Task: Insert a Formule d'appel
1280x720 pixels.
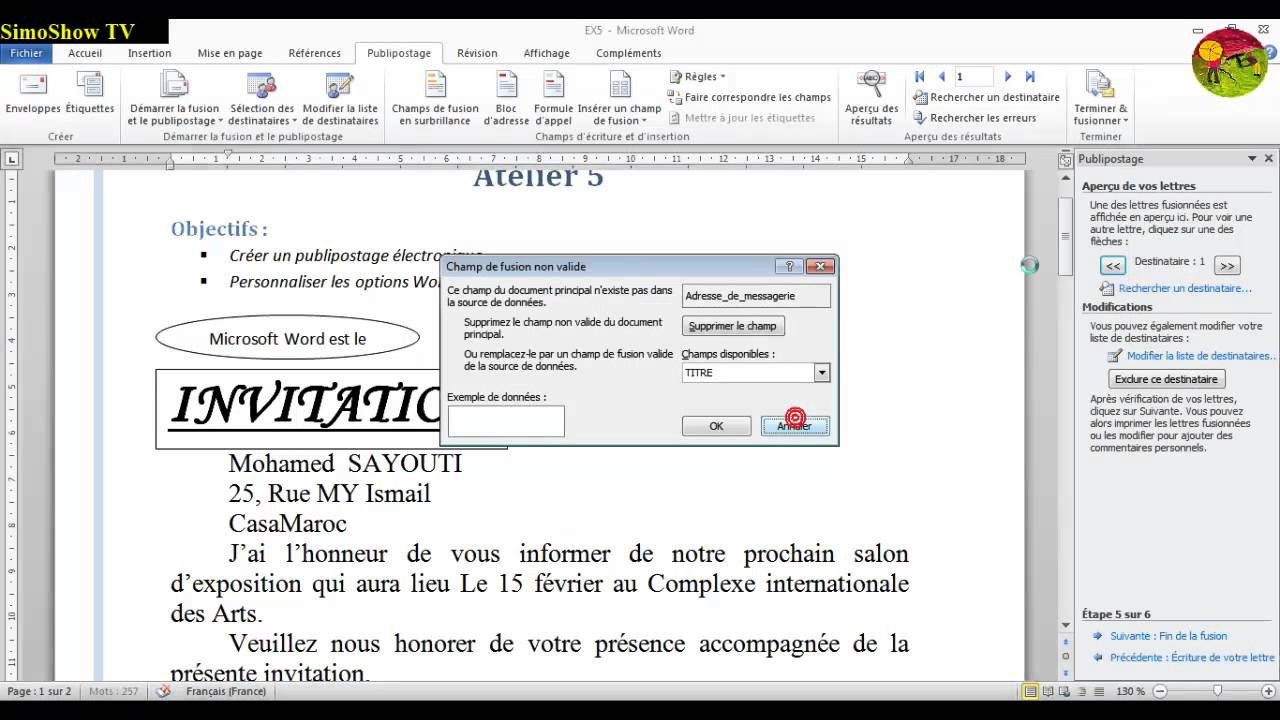Action: 554,99
